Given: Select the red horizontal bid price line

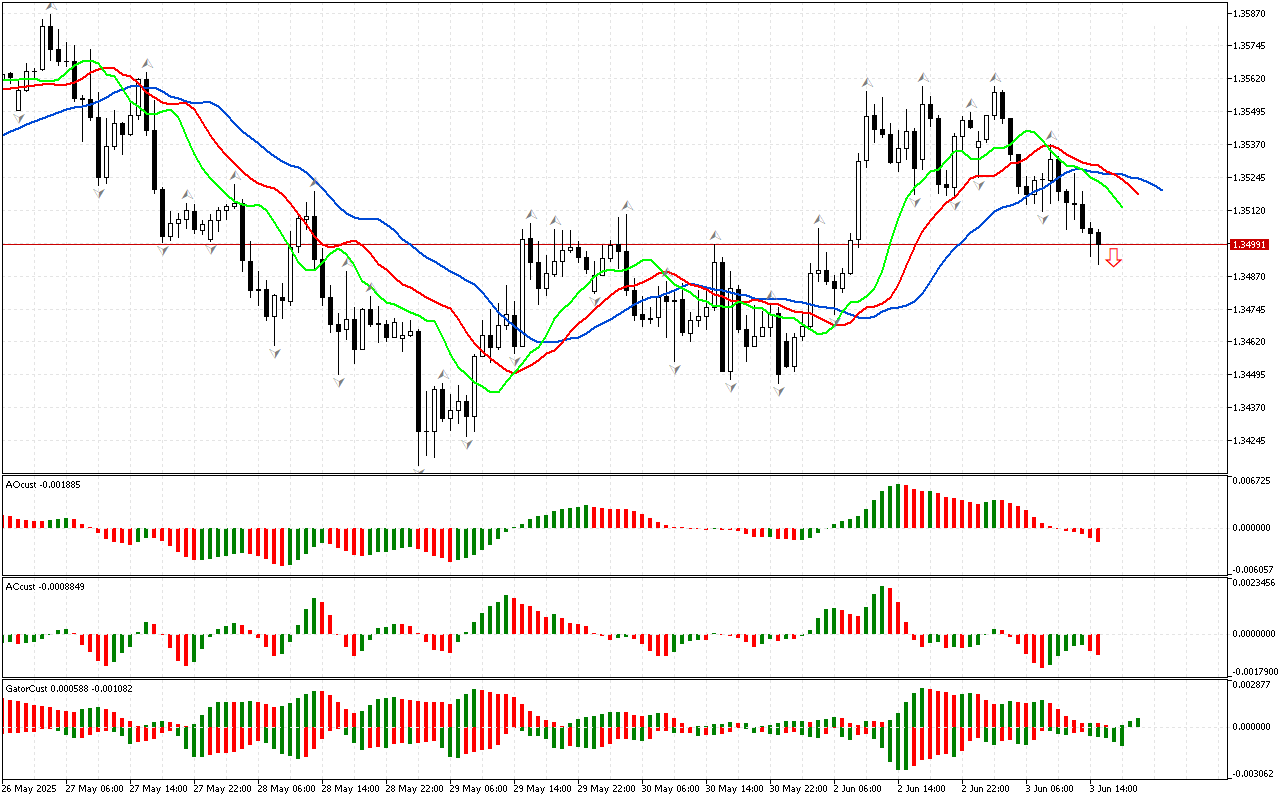Looking at the screenshot, I should coord(600,244).
